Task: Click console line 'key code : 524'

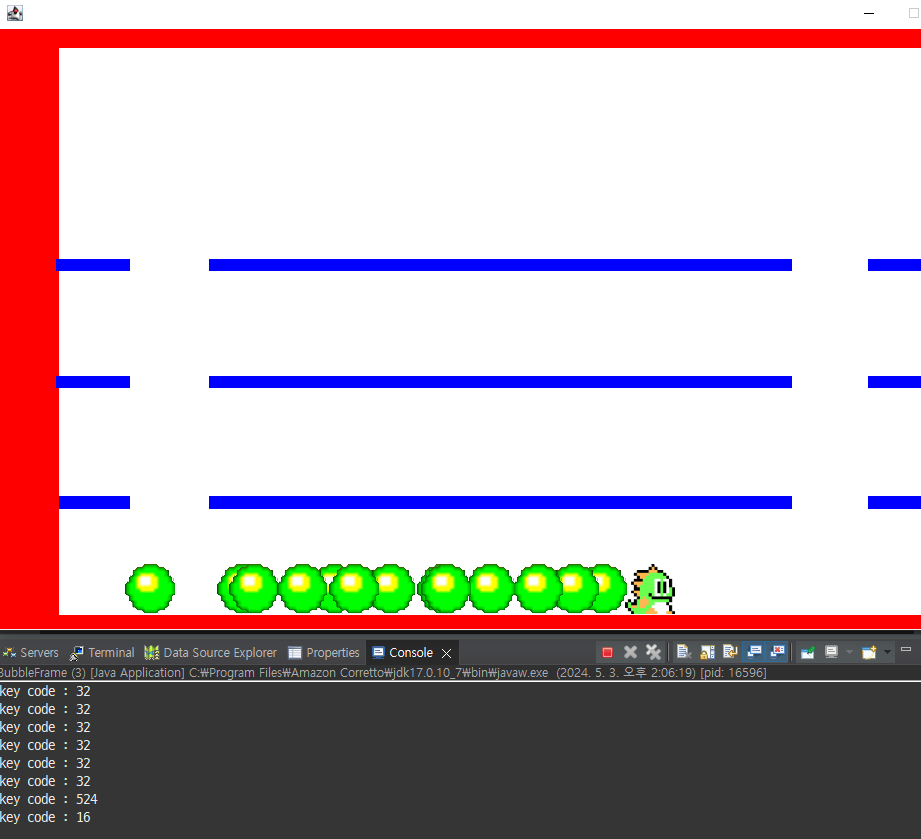Action: pyautogui.click(x=49, y=799)
